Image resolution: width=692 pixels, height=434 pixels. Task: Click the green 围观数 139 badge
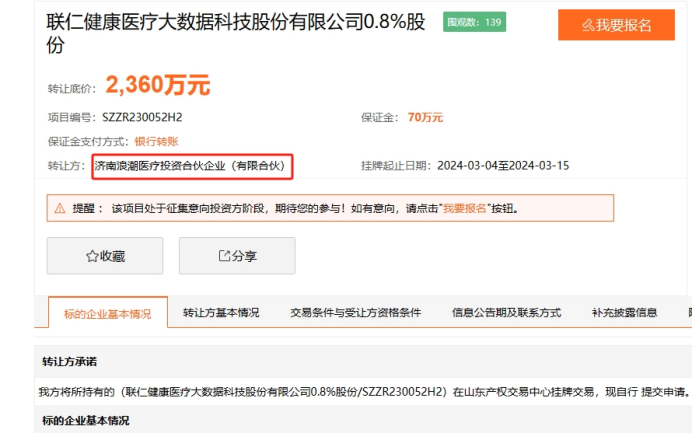coord(473,22)
